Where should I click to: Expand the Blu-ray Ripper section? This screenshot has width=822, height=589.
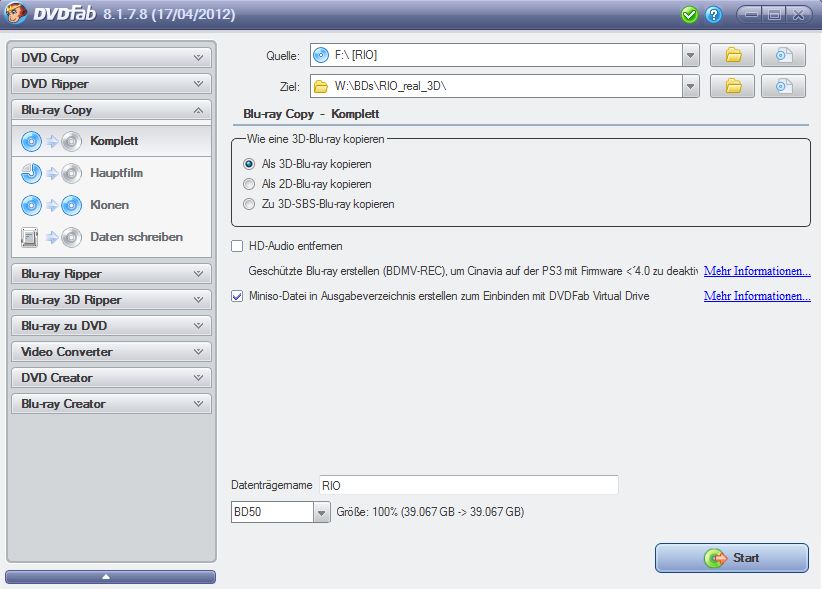(111, 274)
